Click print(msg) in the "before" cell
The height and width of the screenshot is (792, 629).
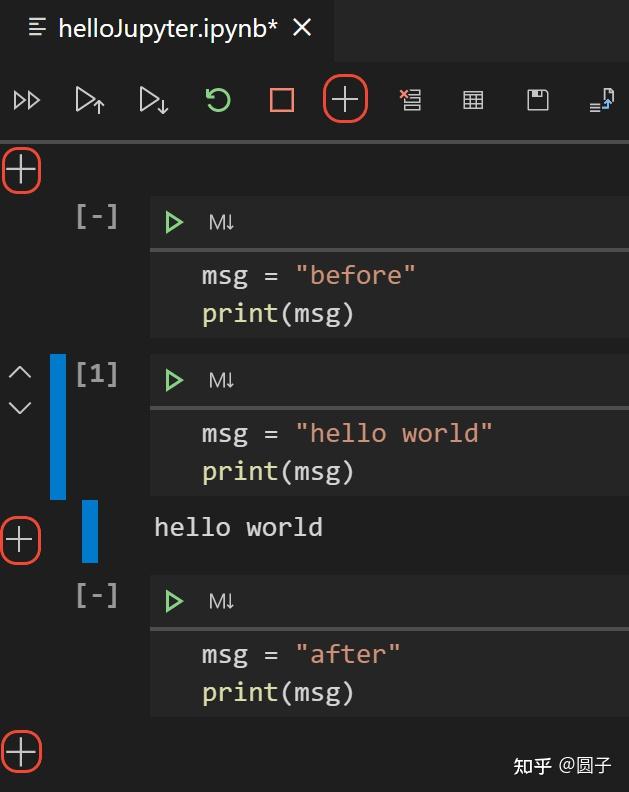(x=277, y=314)
